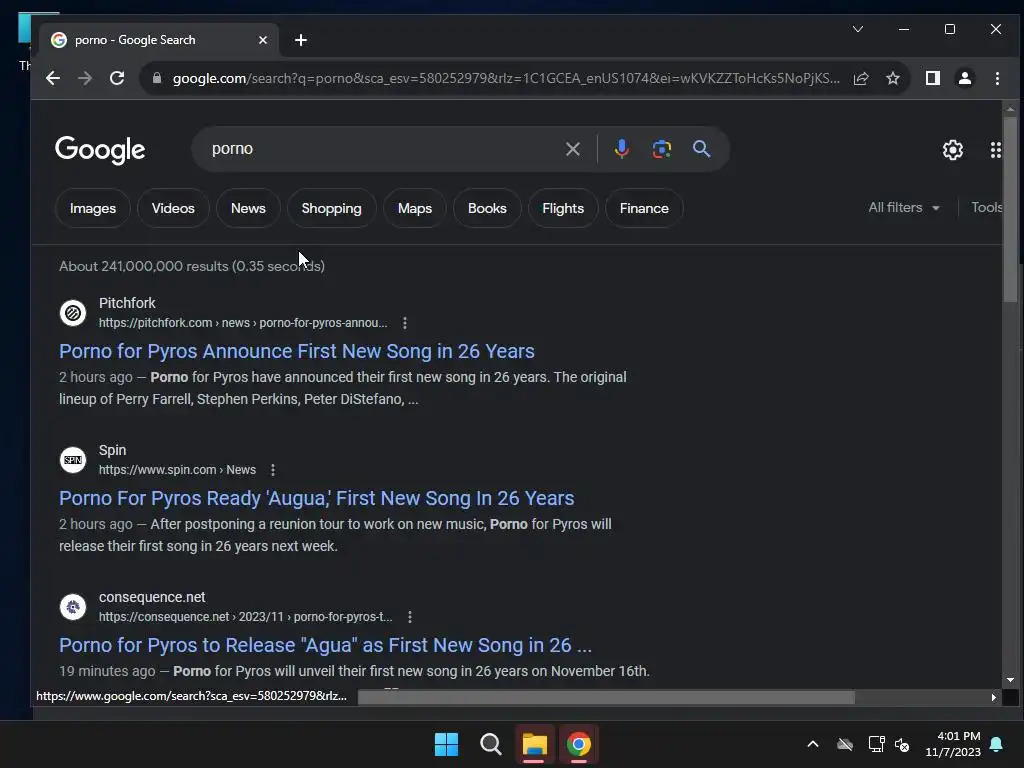
Task: Start voice search with the microphone icon
Action: click(622, 149)
